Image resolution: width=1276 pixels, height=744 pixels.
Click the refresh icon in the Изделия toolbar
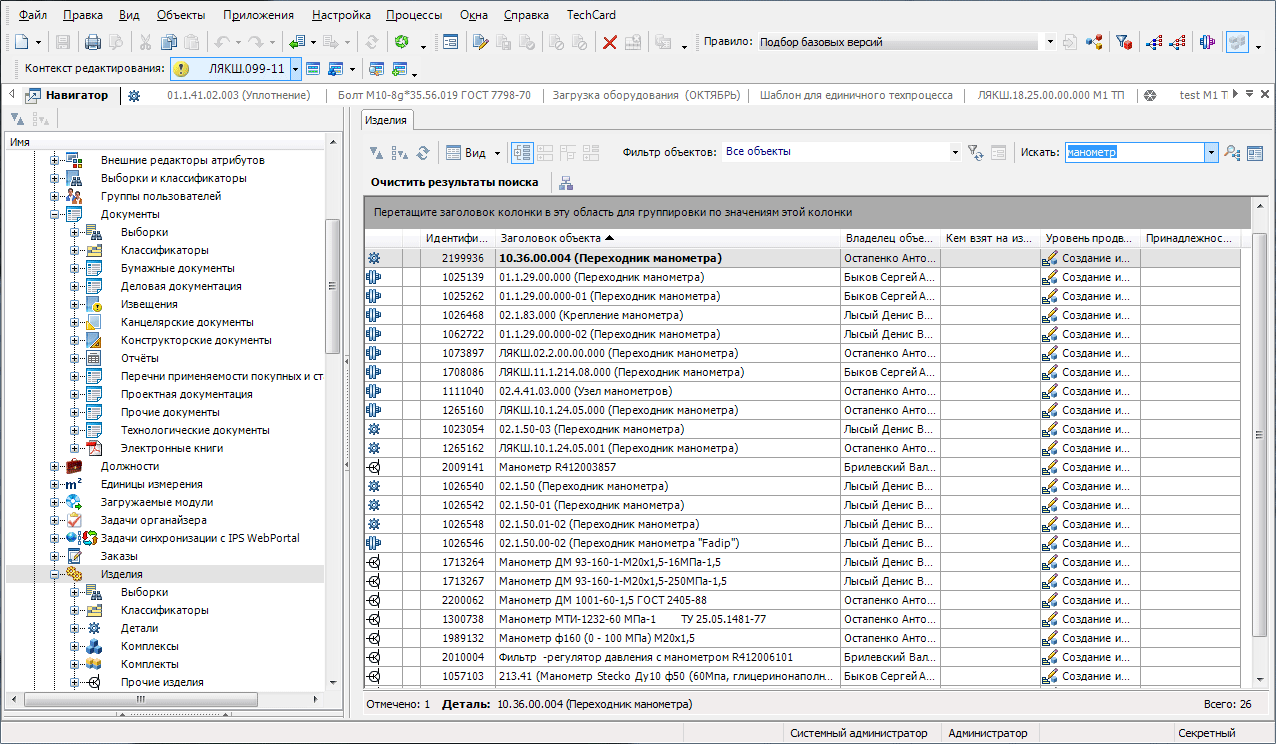click(x=423, y=153)
